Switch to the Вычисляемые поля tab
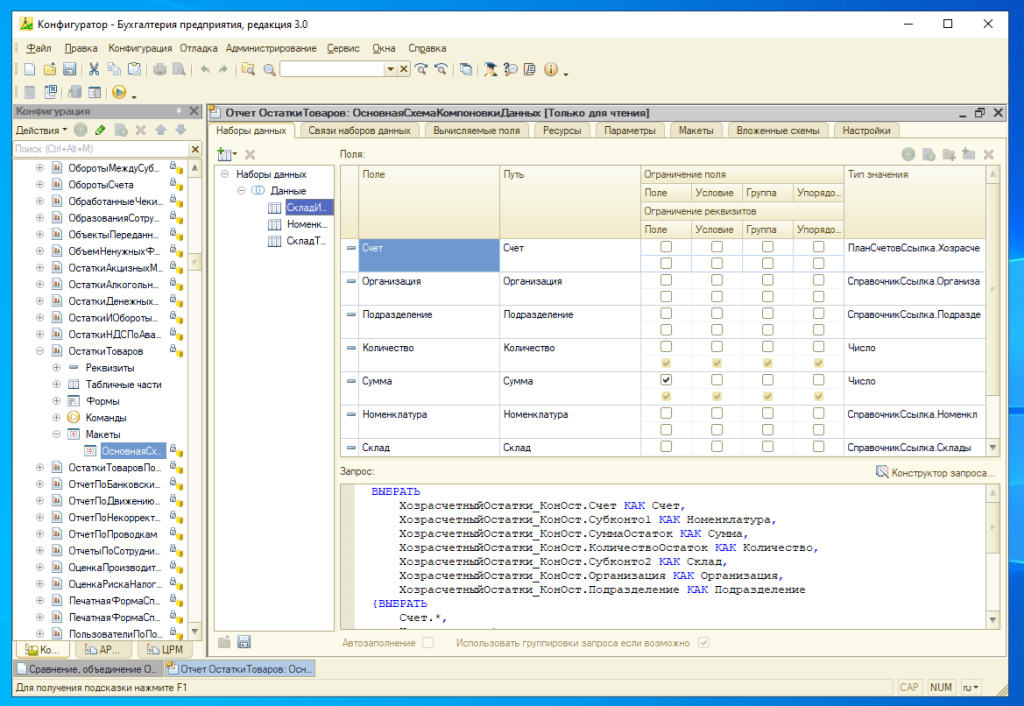Screen dimensions: 1024x706 pyautogui.click(x=476, y=130)
